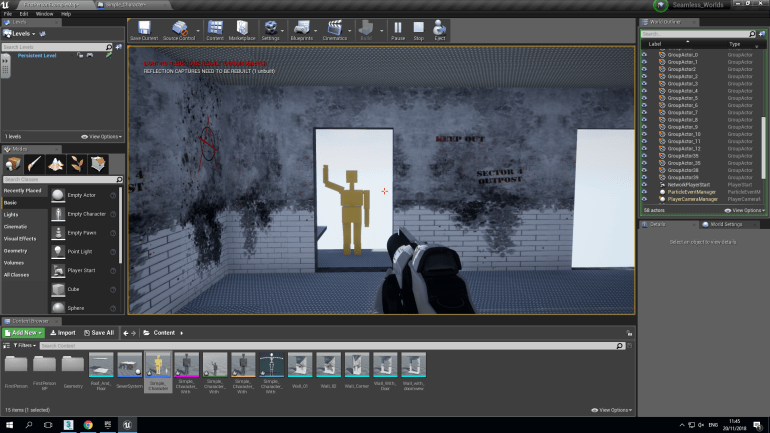Open Source Control from the toolbar
Viewport: 770px width, 433px height.
coord(179,30)
